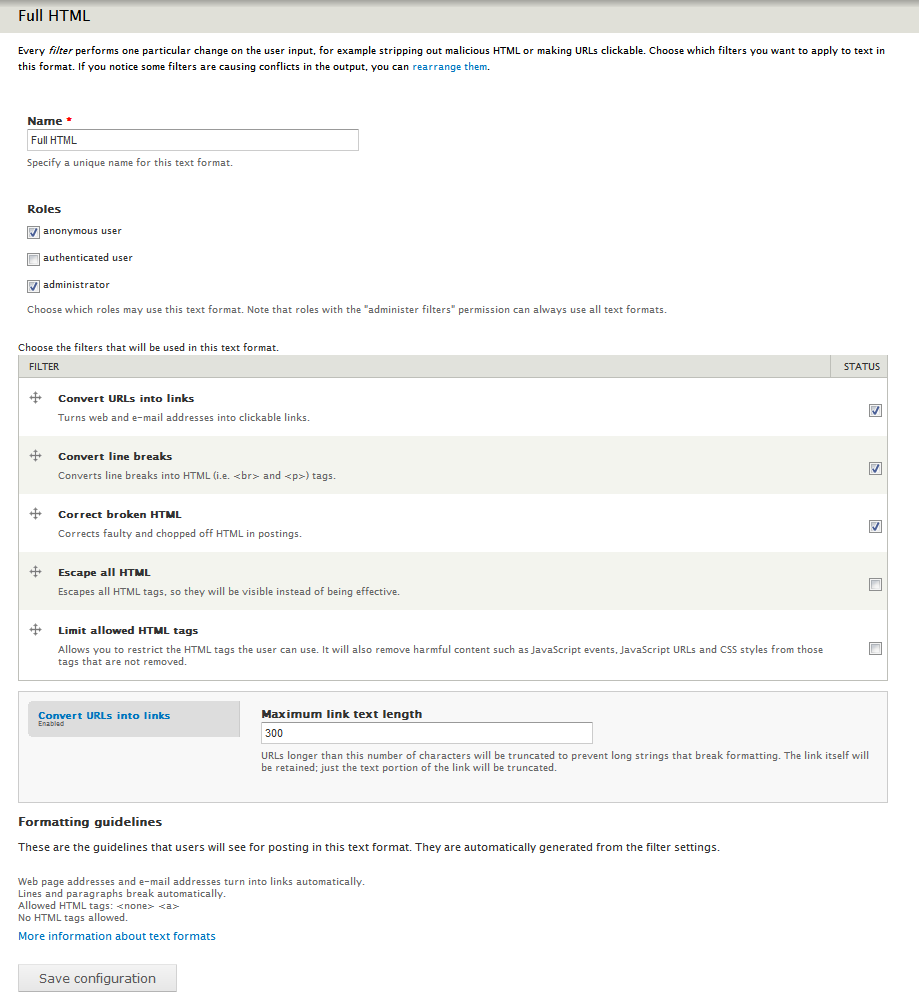Viewport: 919px width, 1005px height.
Task: Toggle the administrator role checkbox
Action: tap(34, 286)
